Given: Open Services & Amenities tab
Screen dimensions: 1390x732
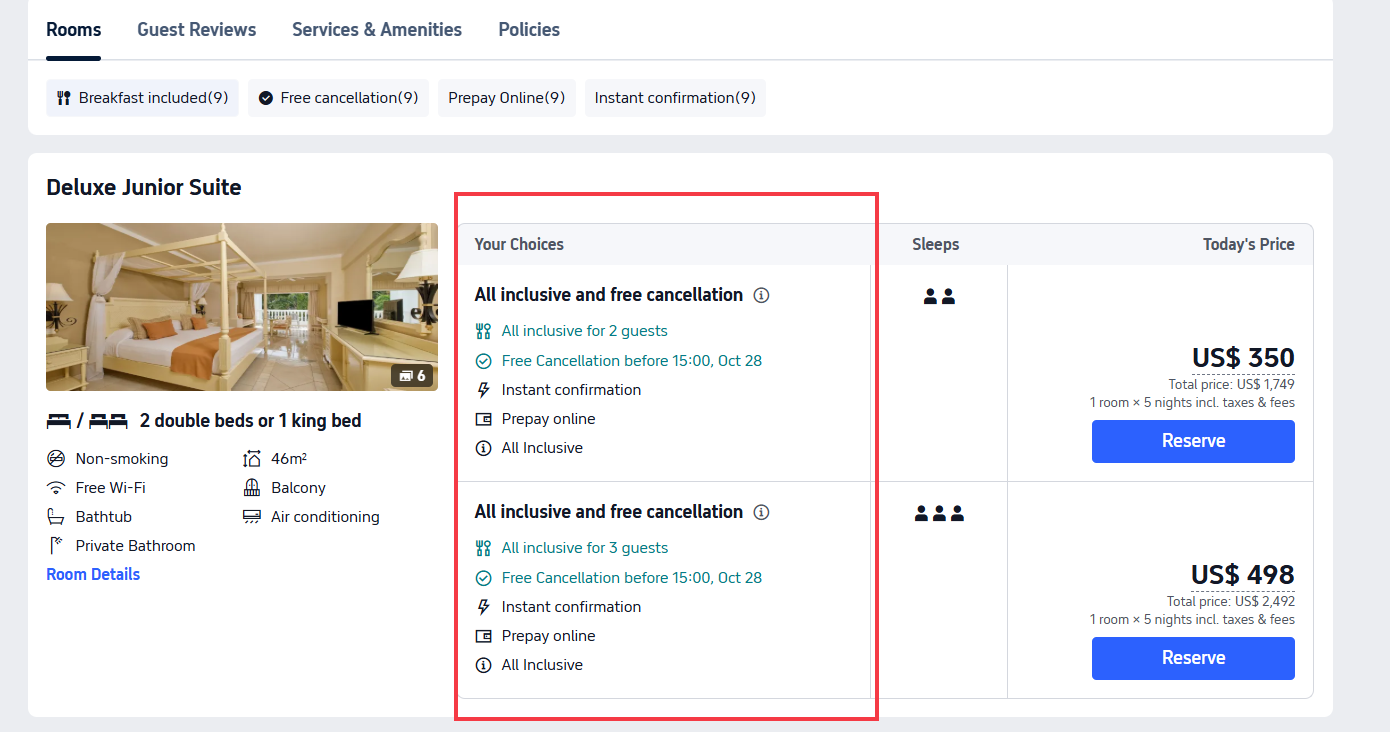Looking at the screenshot, I should pos(376,30).
